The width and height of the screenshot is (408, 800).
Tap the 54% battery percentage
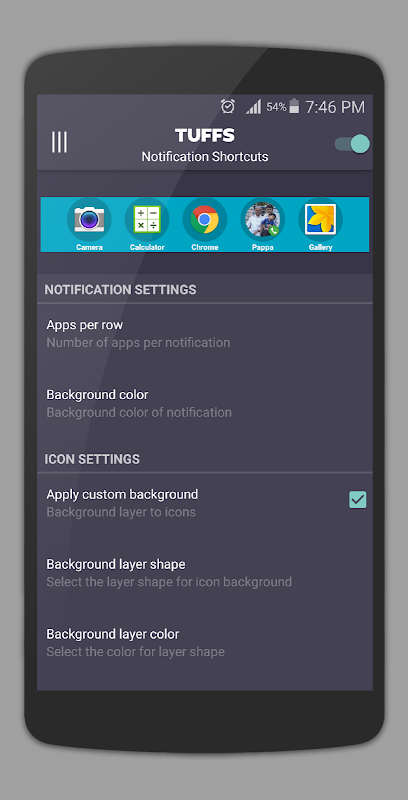276,107
